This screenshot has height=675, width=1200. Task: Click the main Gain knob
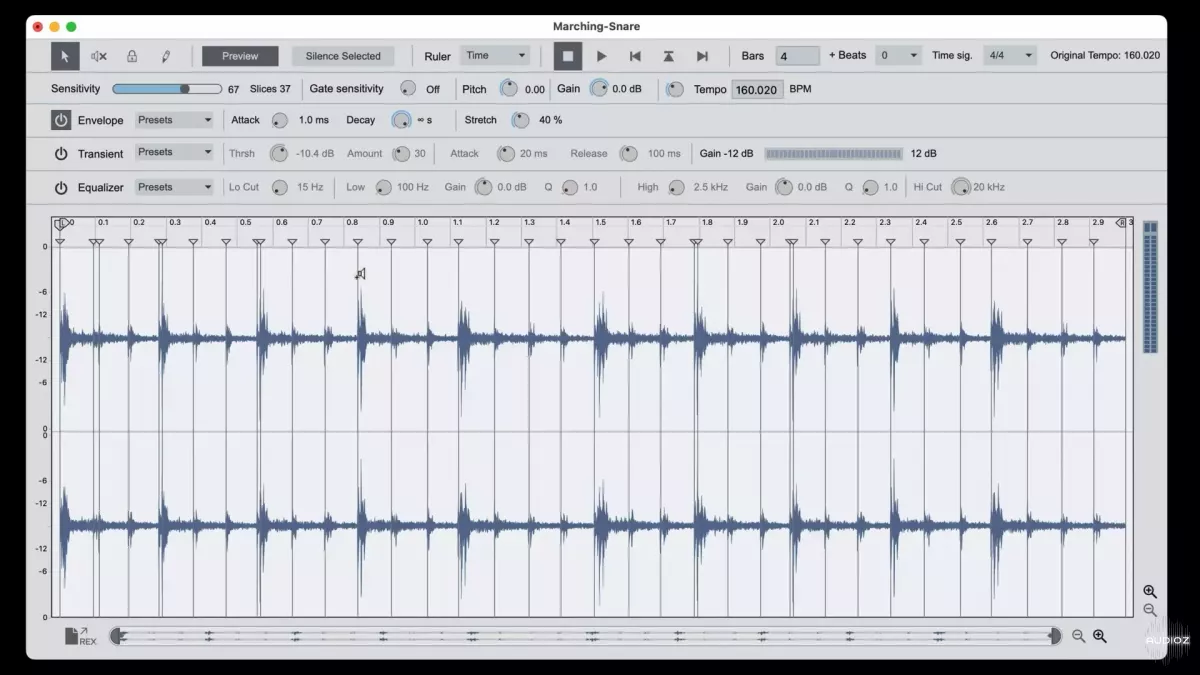[x=599, y=89]
